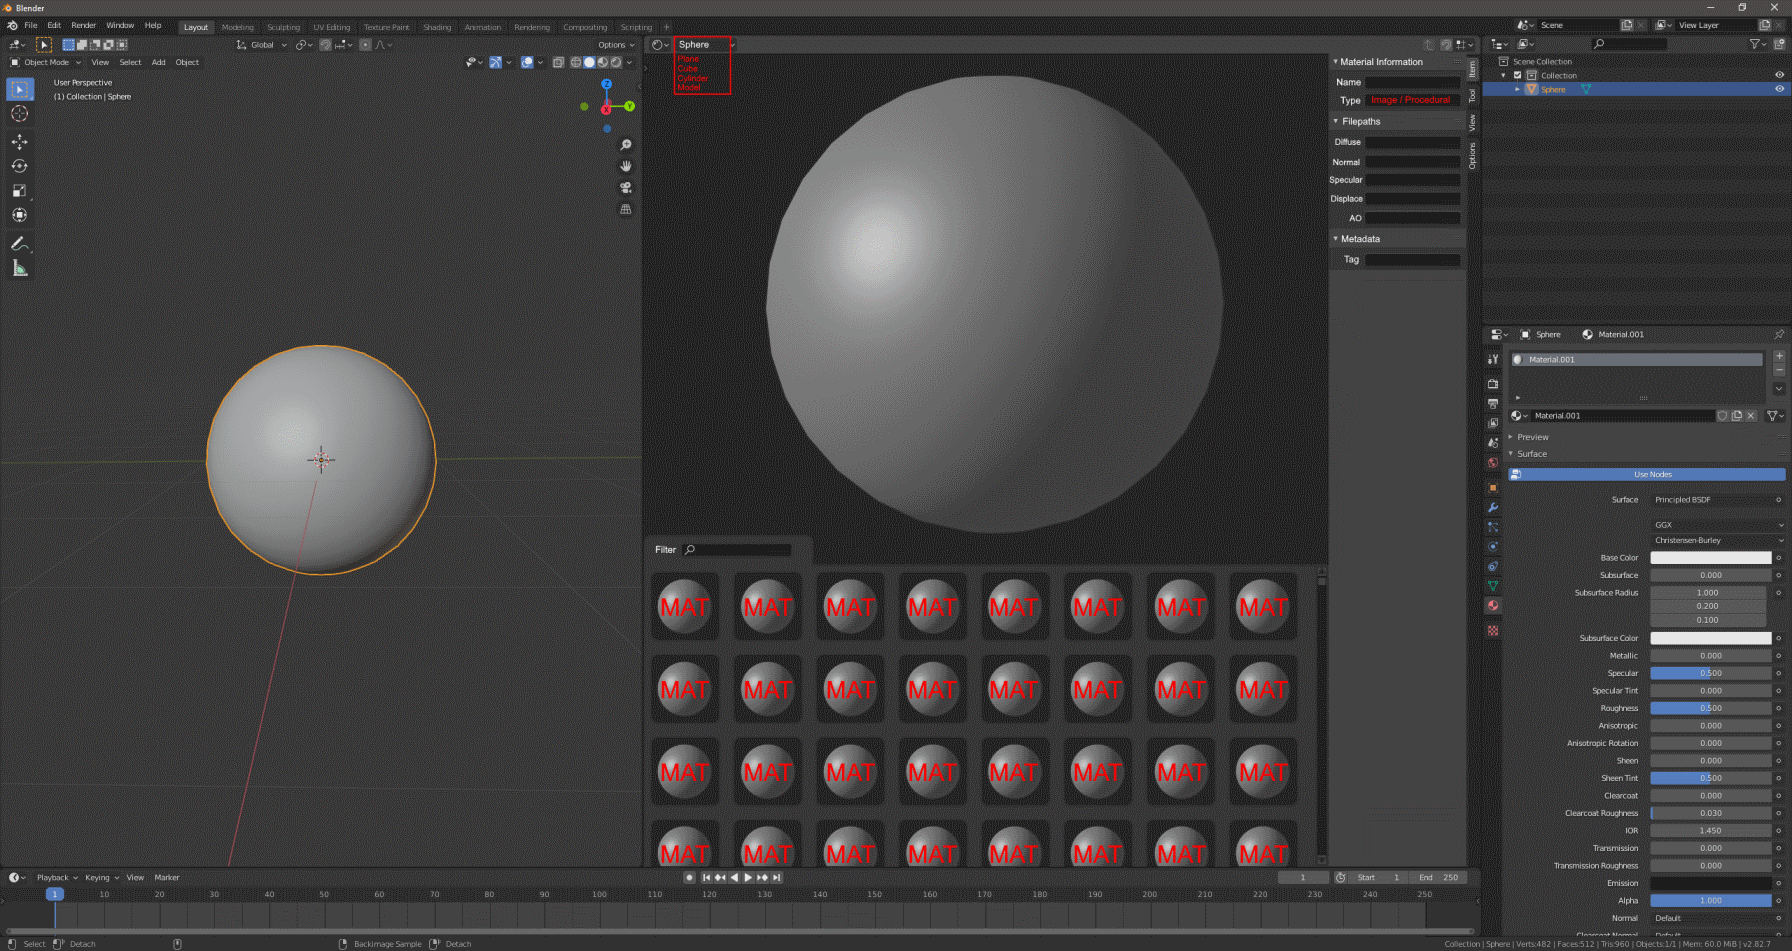Open Modifier properties wrench tab
1792x951 pixels.
[x=1493, y=508]
